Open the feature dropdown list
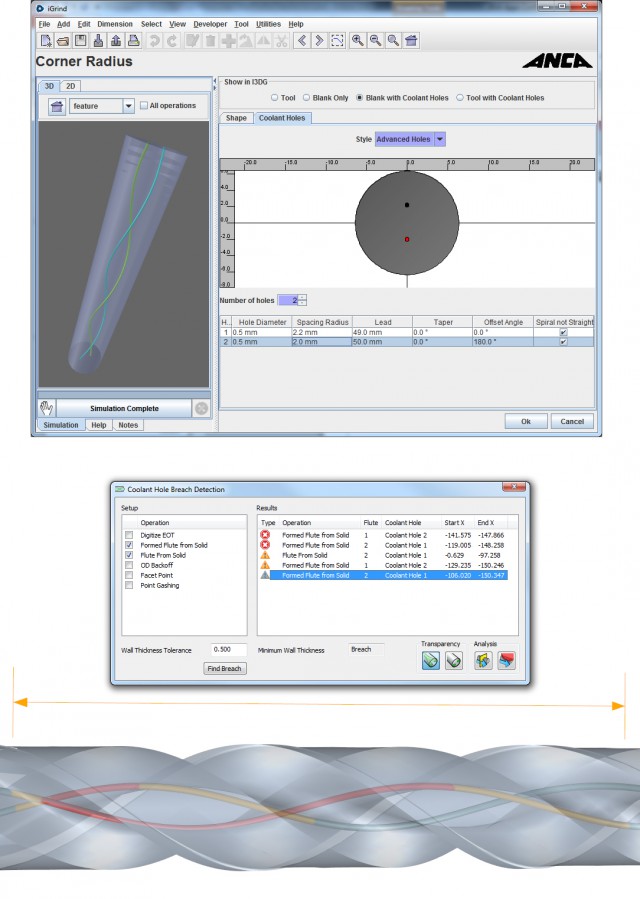 [128, 106]
